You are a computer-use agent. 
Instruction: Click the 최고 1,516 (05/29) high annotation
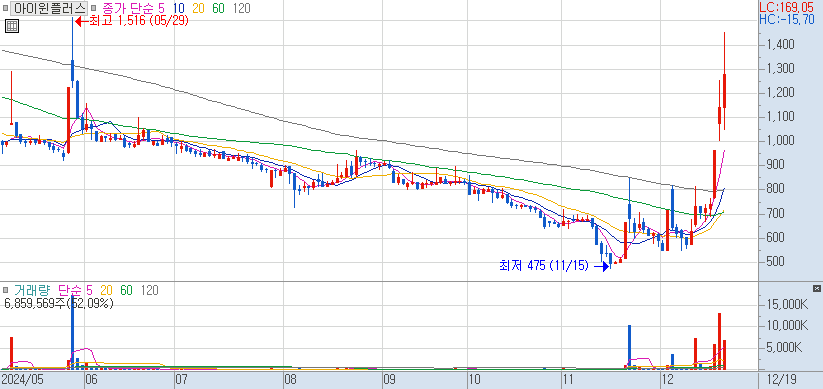(132, 22)
